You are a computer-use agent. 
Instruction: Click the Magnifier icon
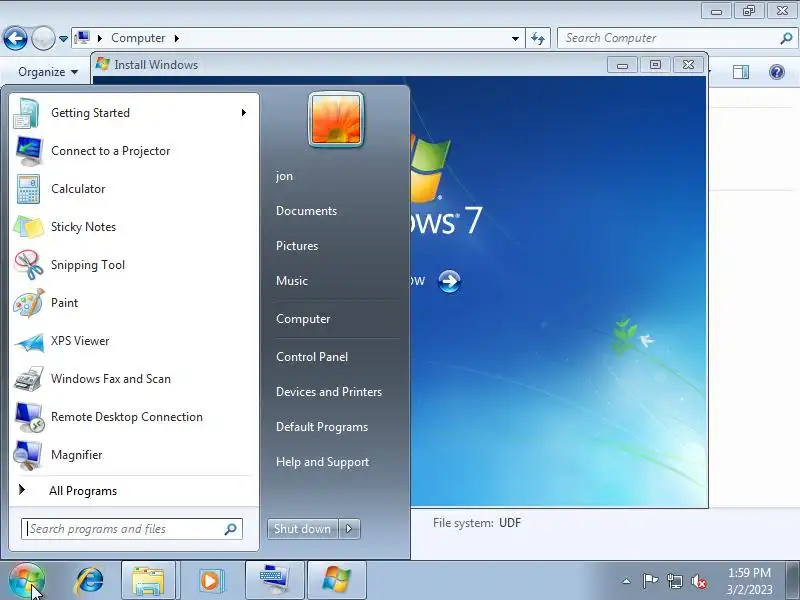tap(29, 455)
